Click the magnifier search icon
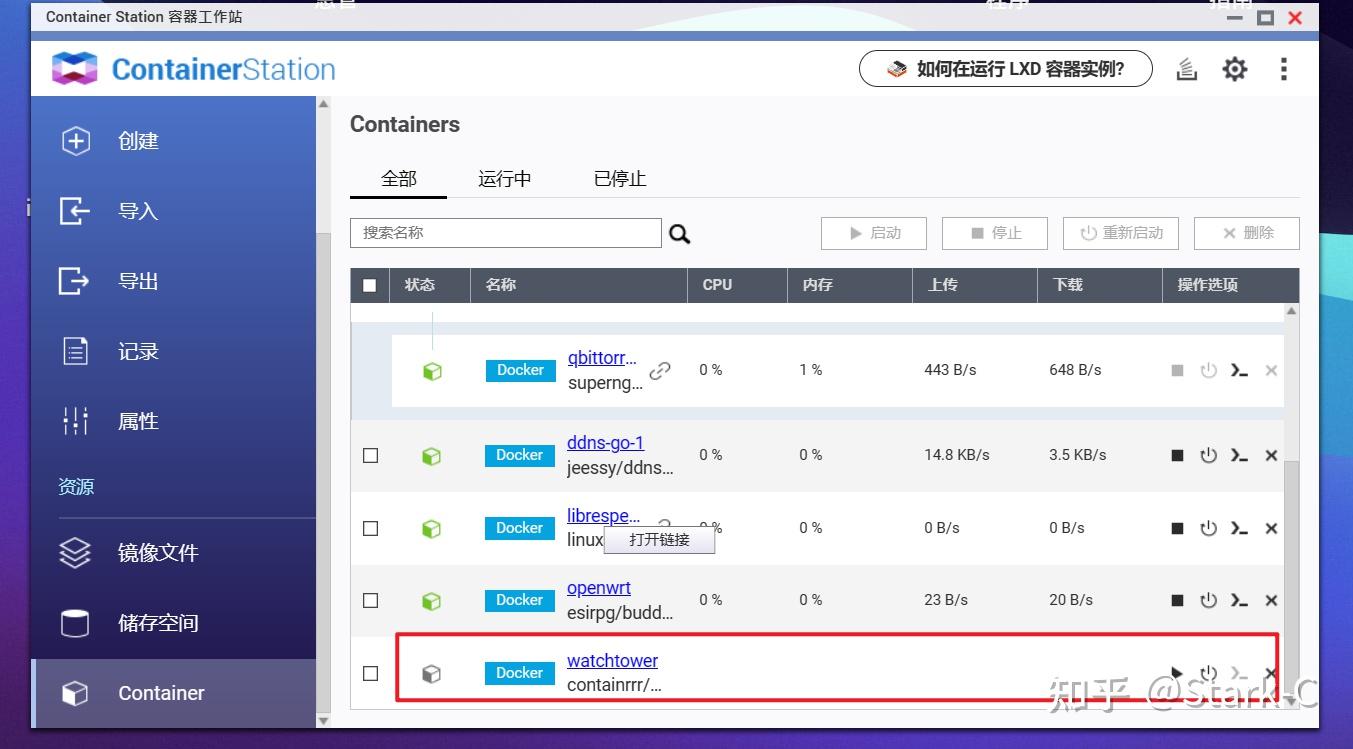Image resolution: width=1353 pixels, height=749 pixels. coord(680,234)
